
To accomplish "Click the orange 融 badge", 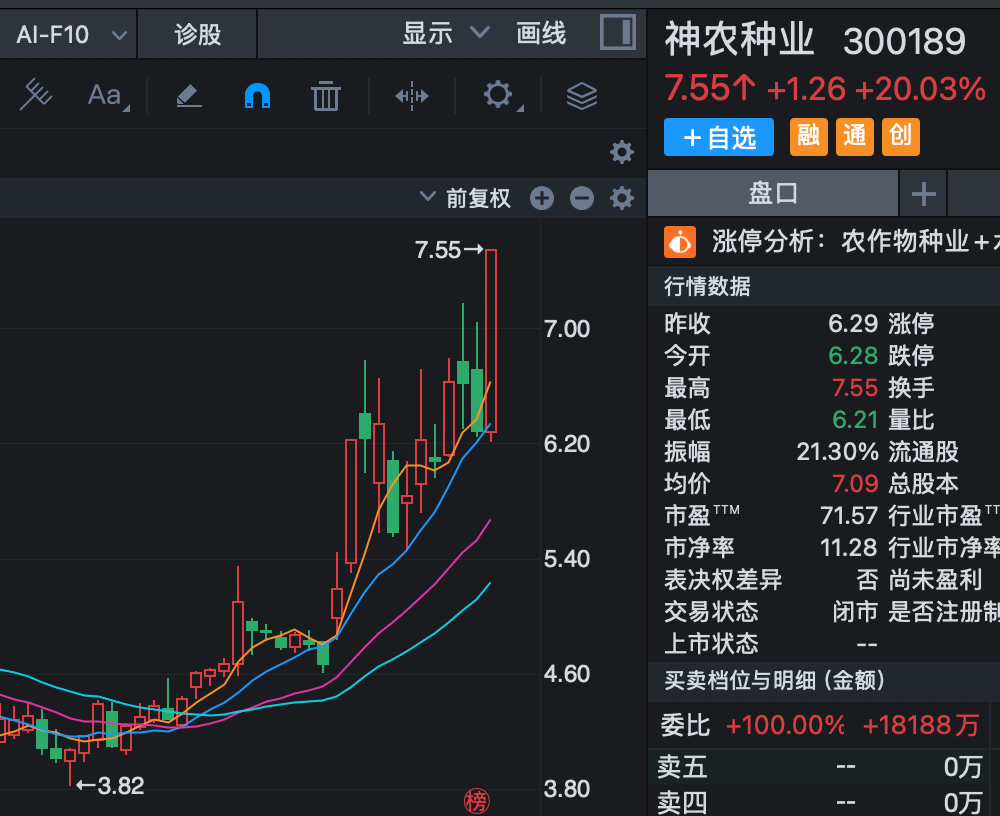I will click(809, 137).
